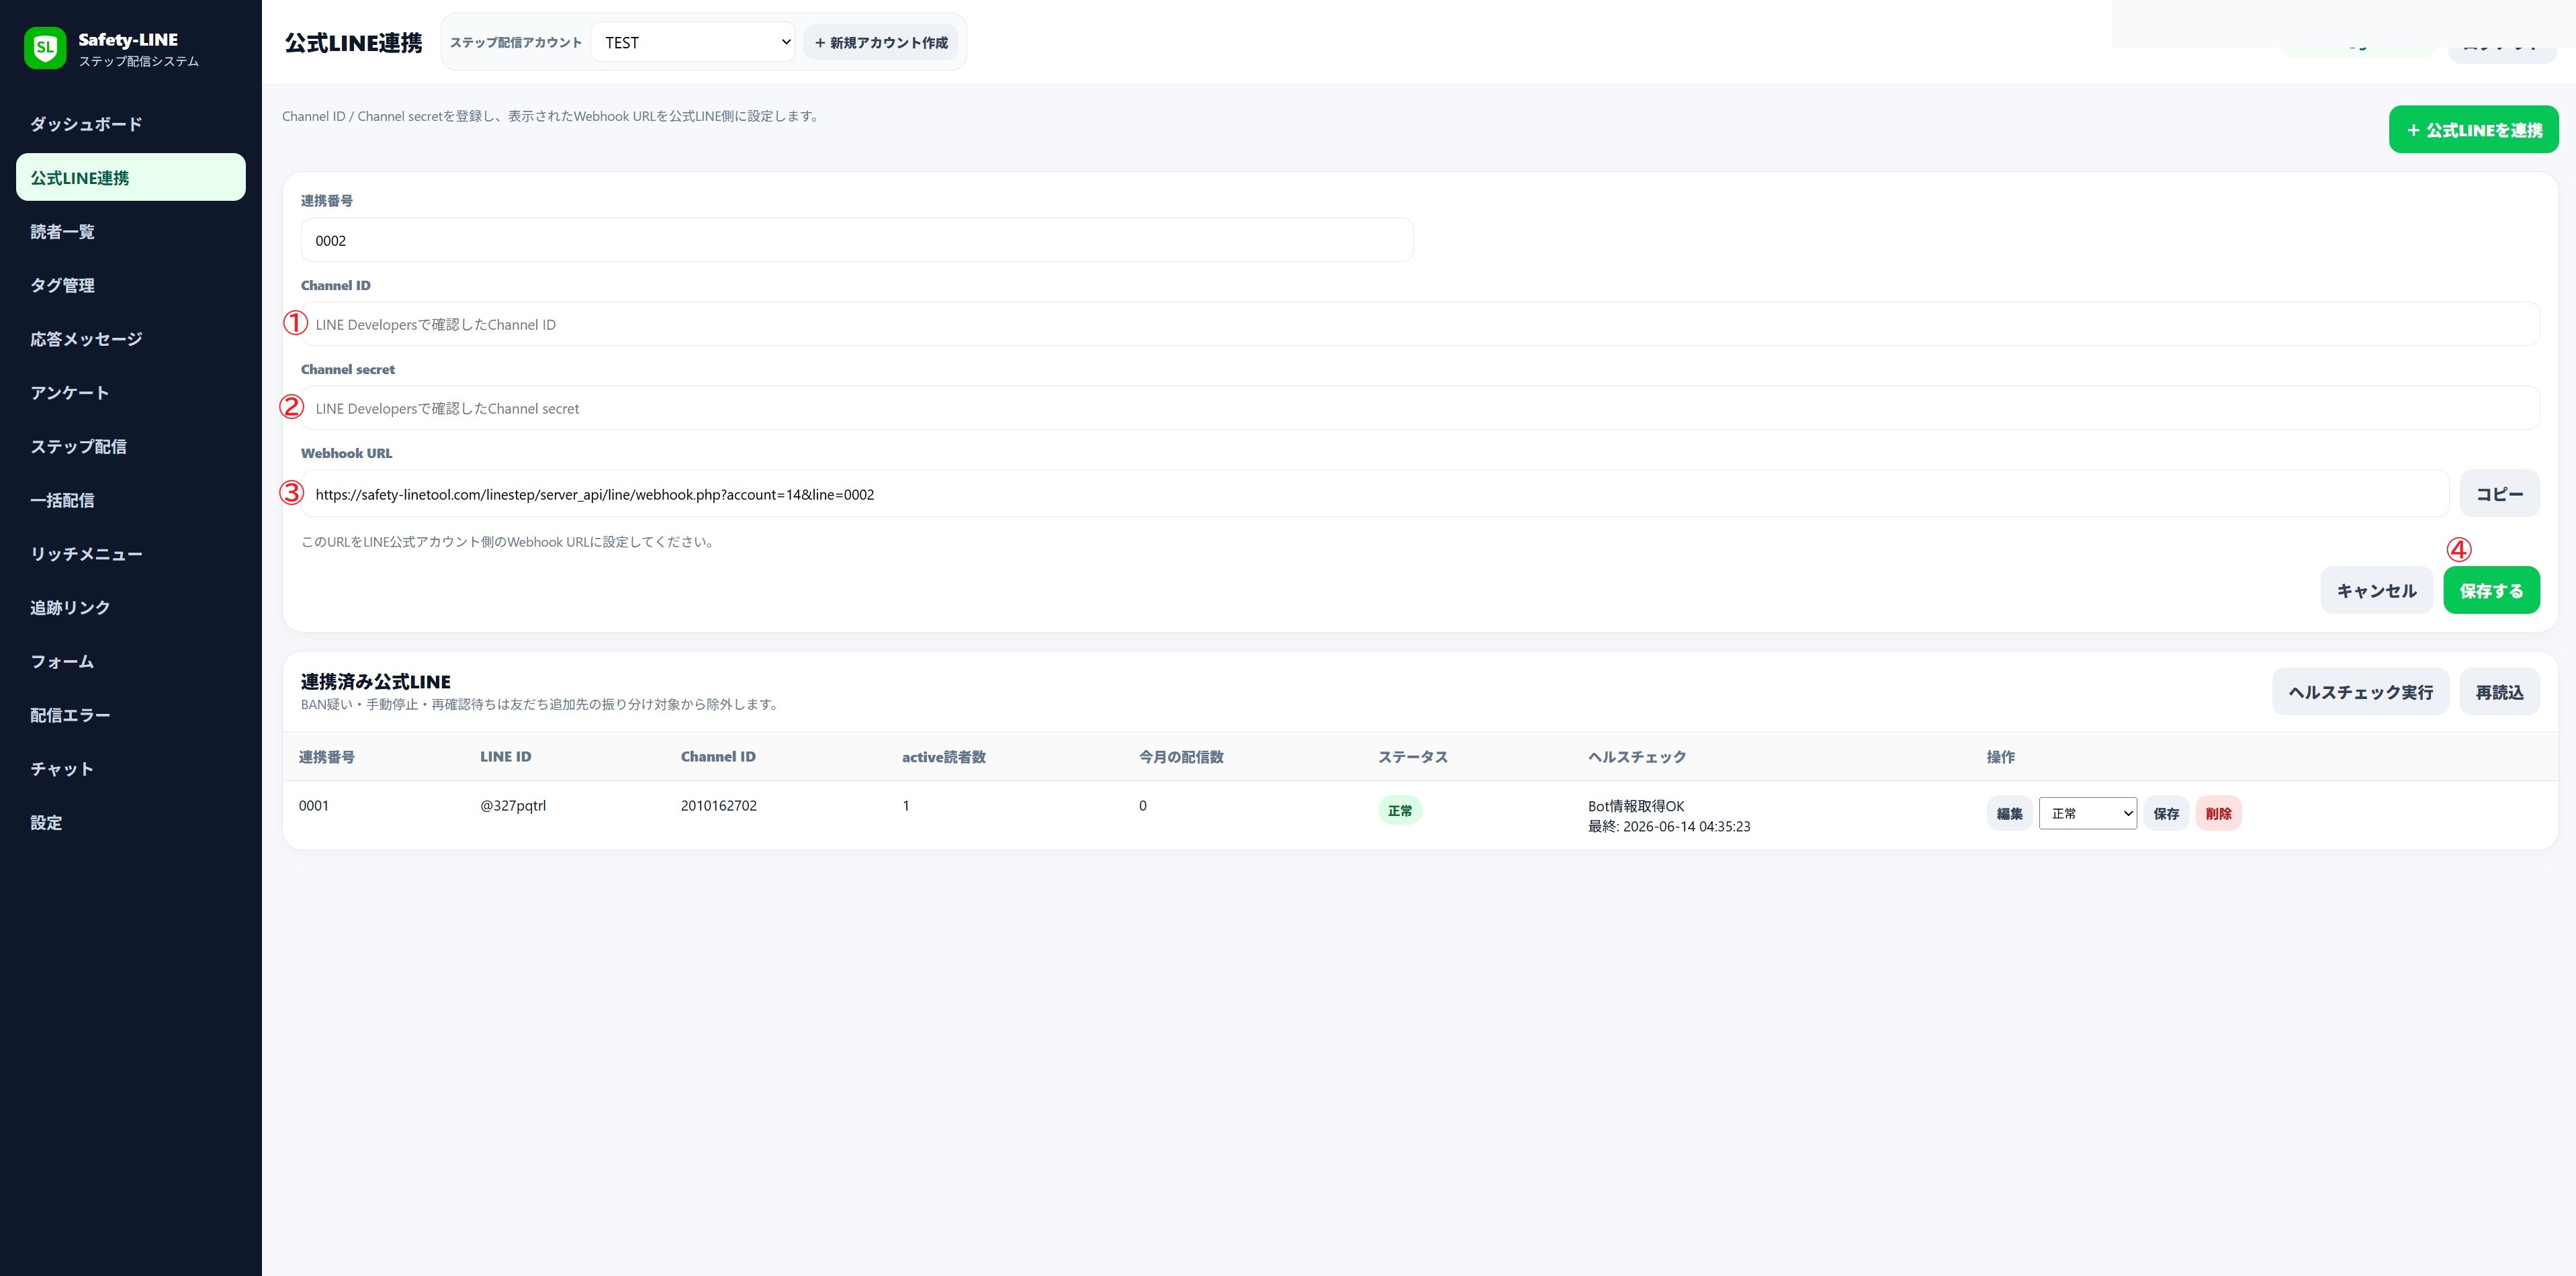Open チャット from the sidebar
Viewport: 2576px width, 1276px height.
131,769
